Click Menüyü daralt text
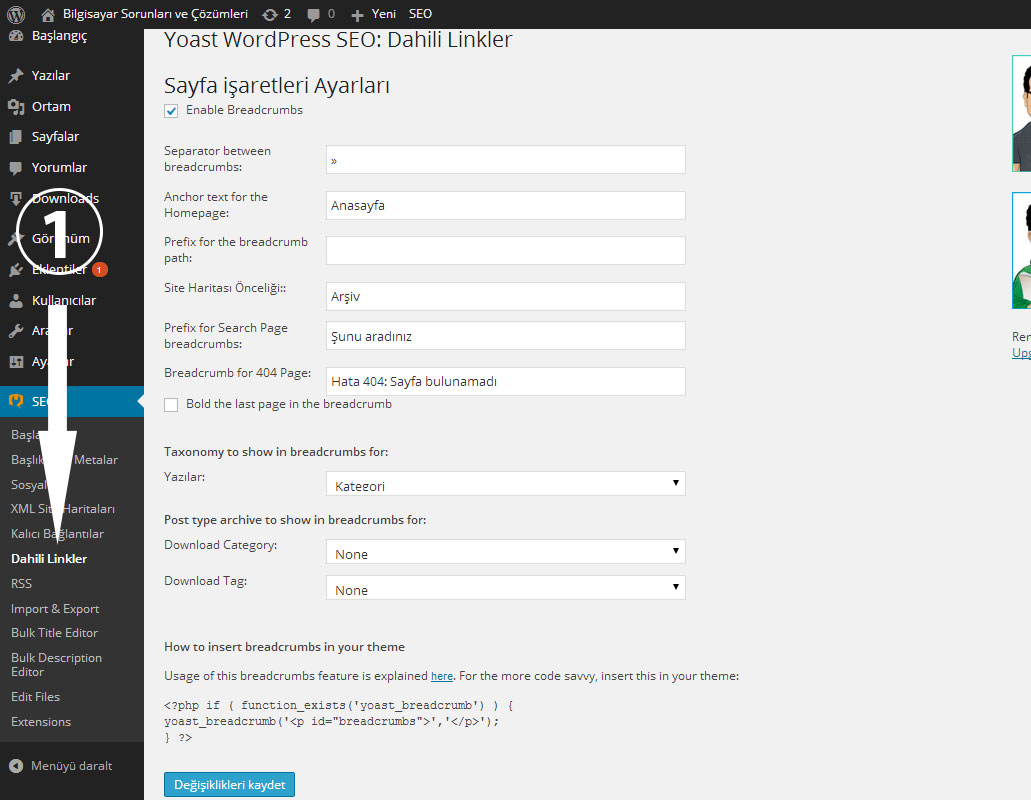The width and height of the screenshot is (1031, 800). point(72,766)
